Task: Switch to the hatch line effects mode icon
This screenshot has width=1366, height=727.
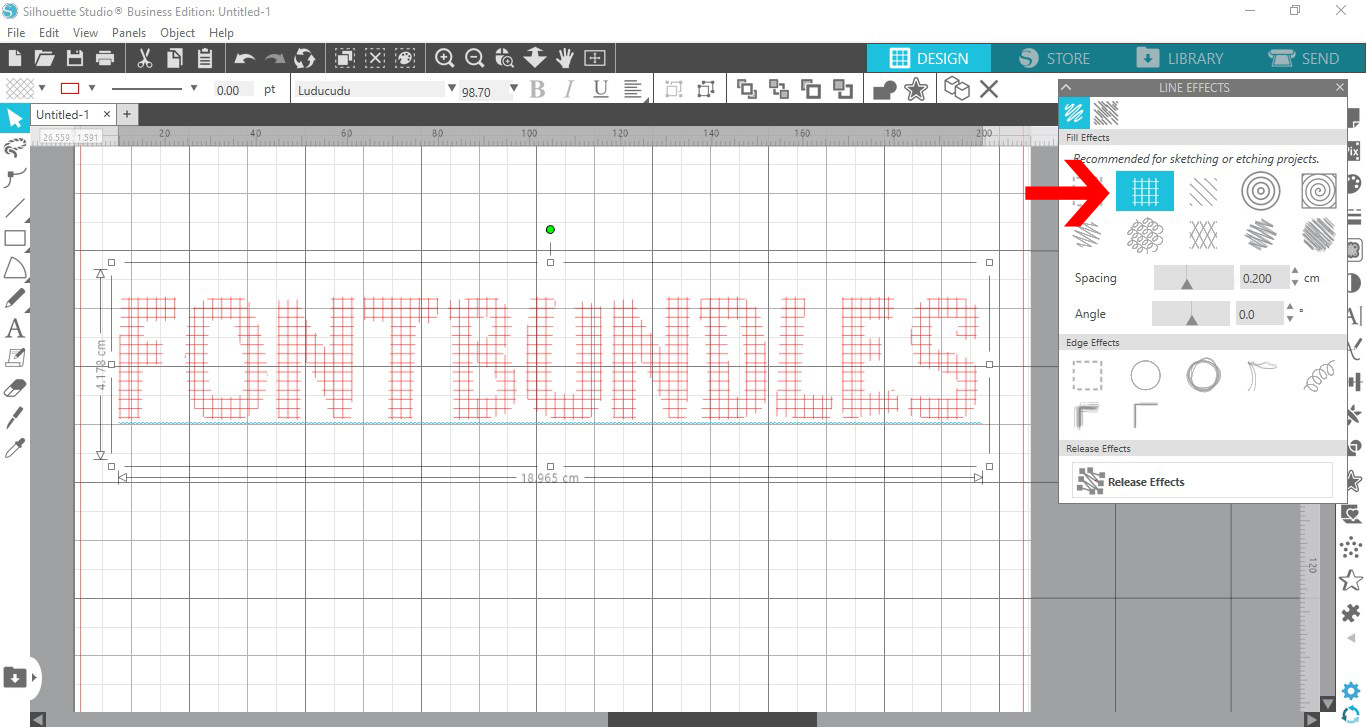Action: (x=1106, y=112)
